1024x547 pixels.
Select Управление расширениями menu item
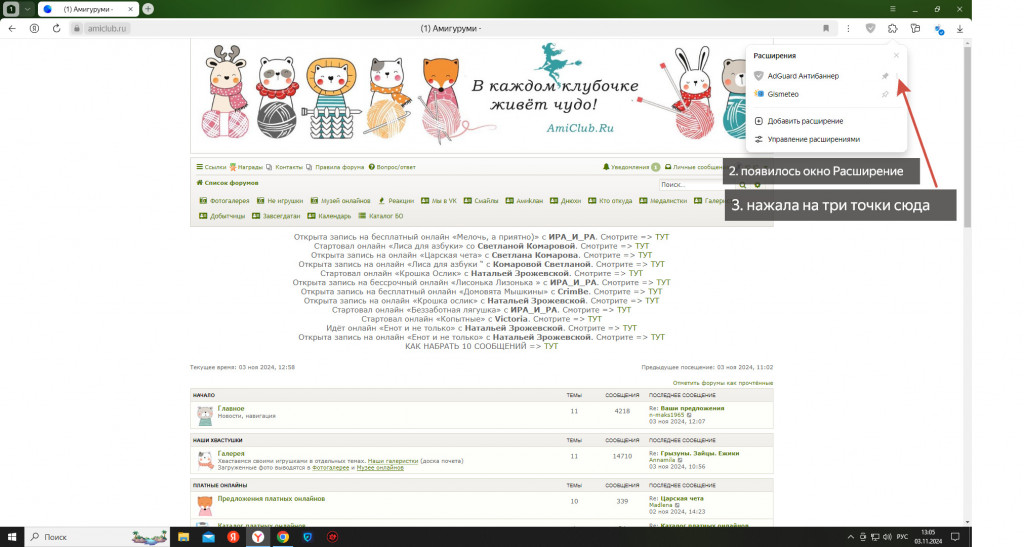click(813, 139)
